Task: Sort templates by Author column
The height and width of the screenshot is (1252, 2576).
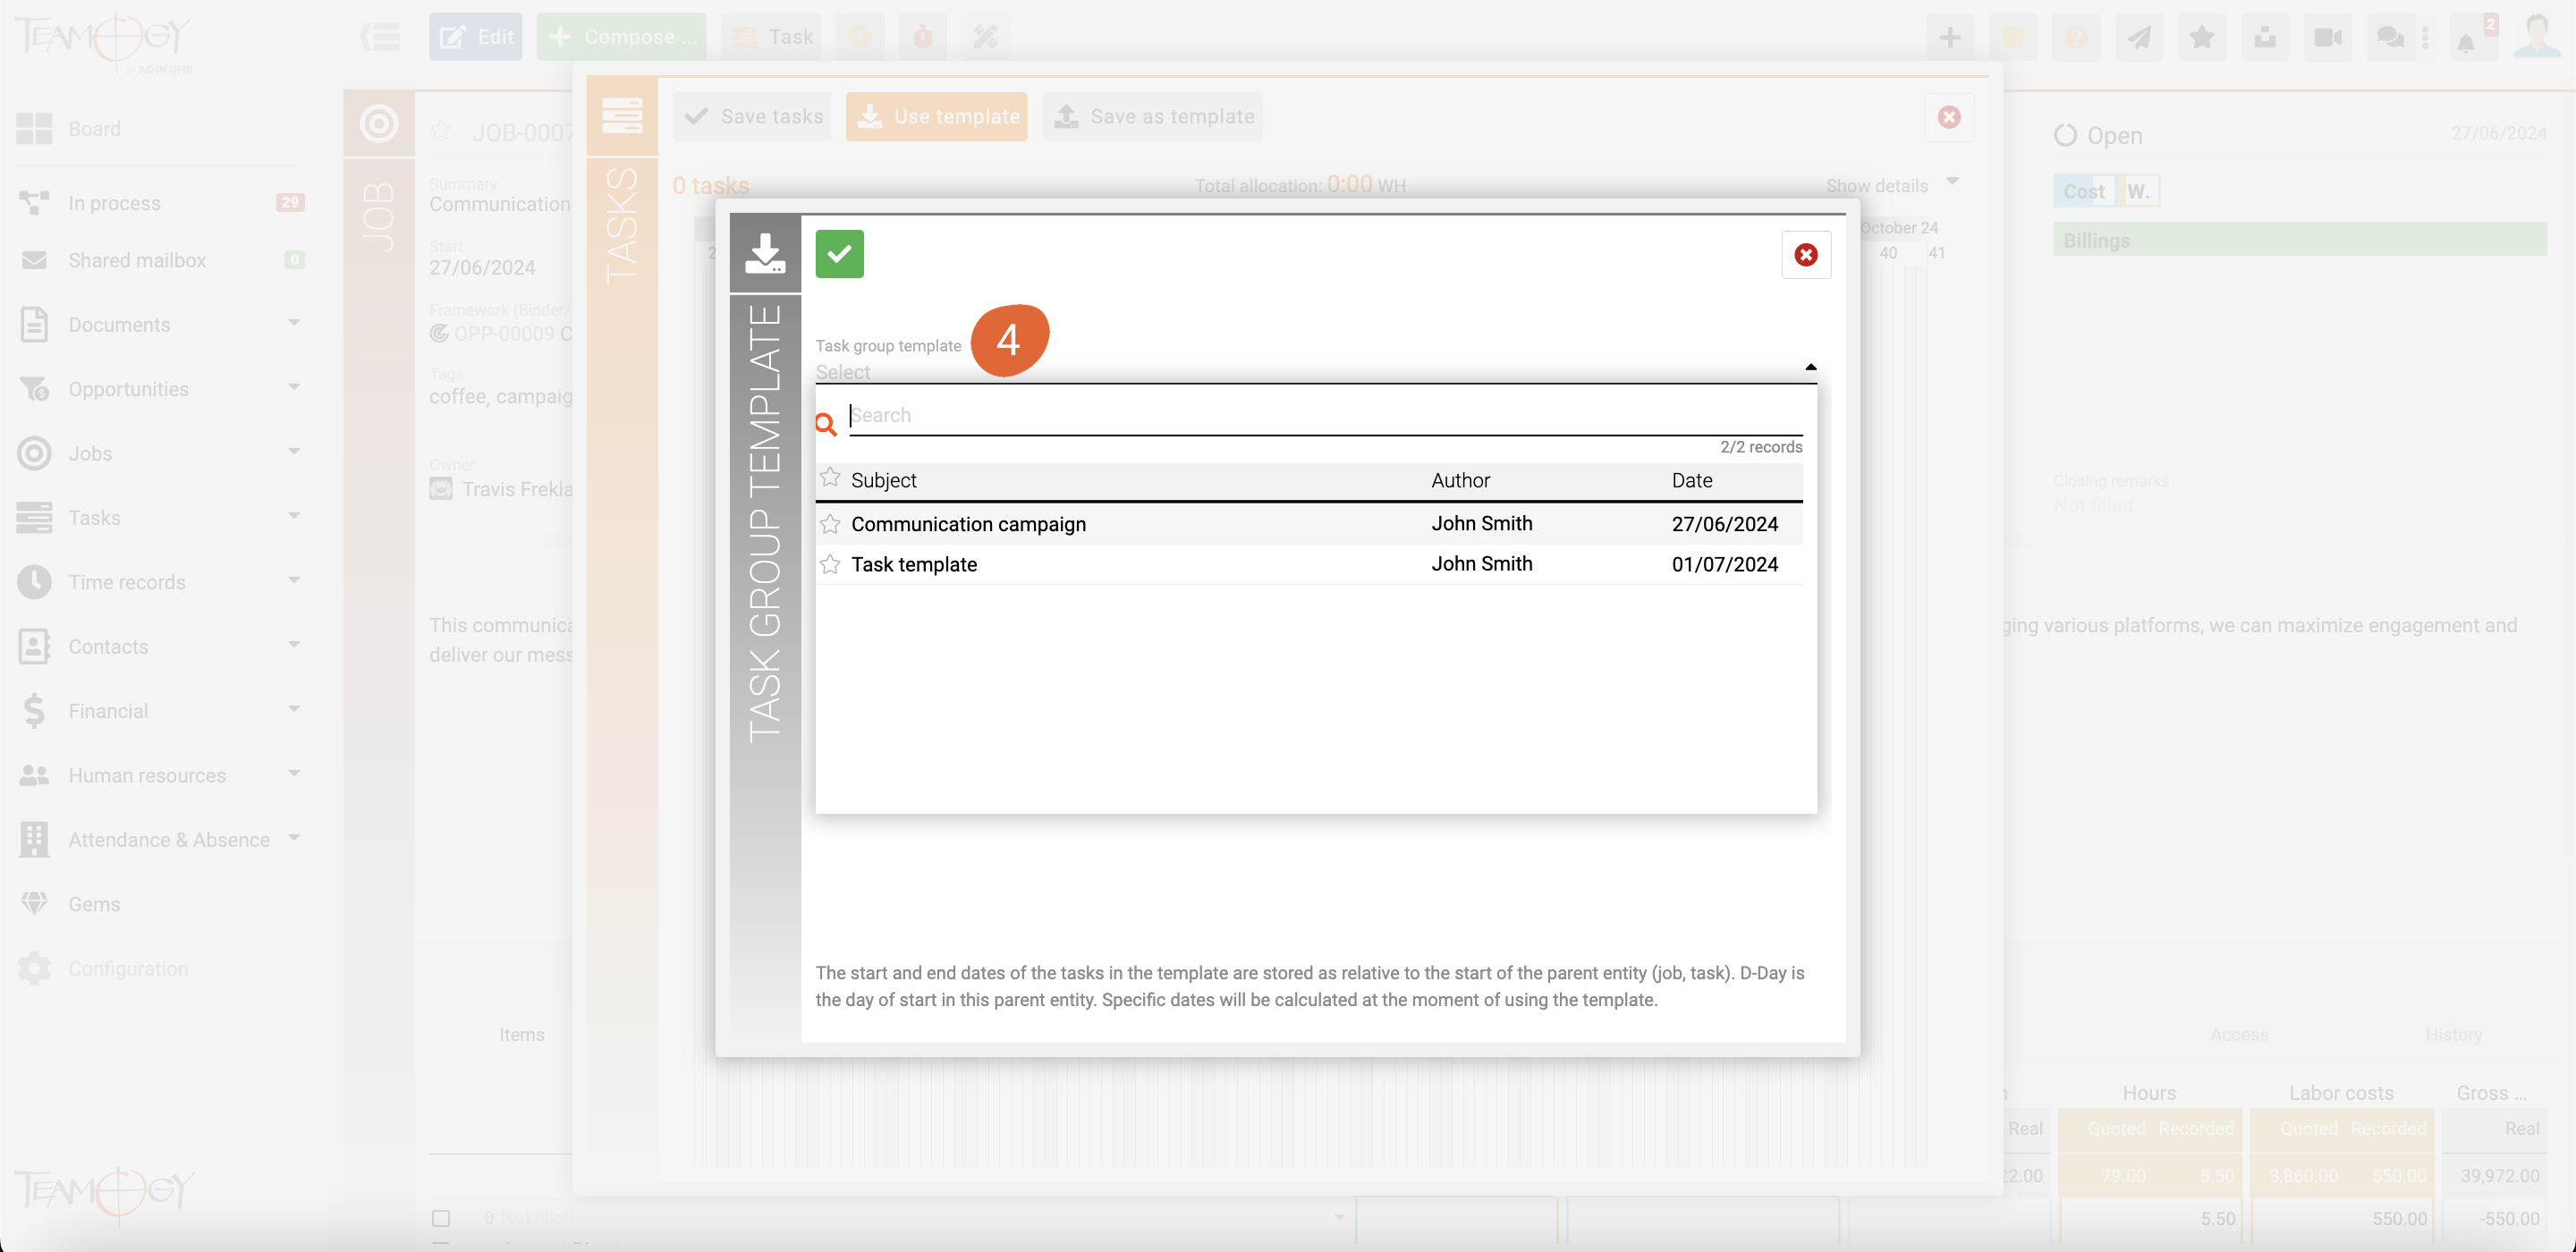Action: [x=1460, y=480]
